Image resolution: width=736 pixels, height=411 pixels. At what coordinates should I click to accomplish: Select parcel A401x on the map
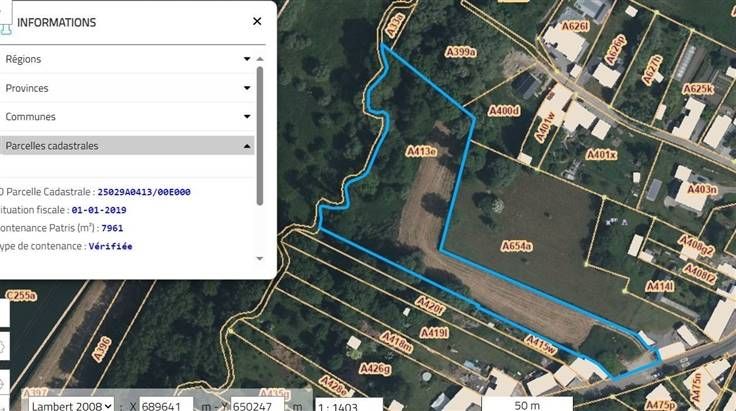tap(601, 154)
